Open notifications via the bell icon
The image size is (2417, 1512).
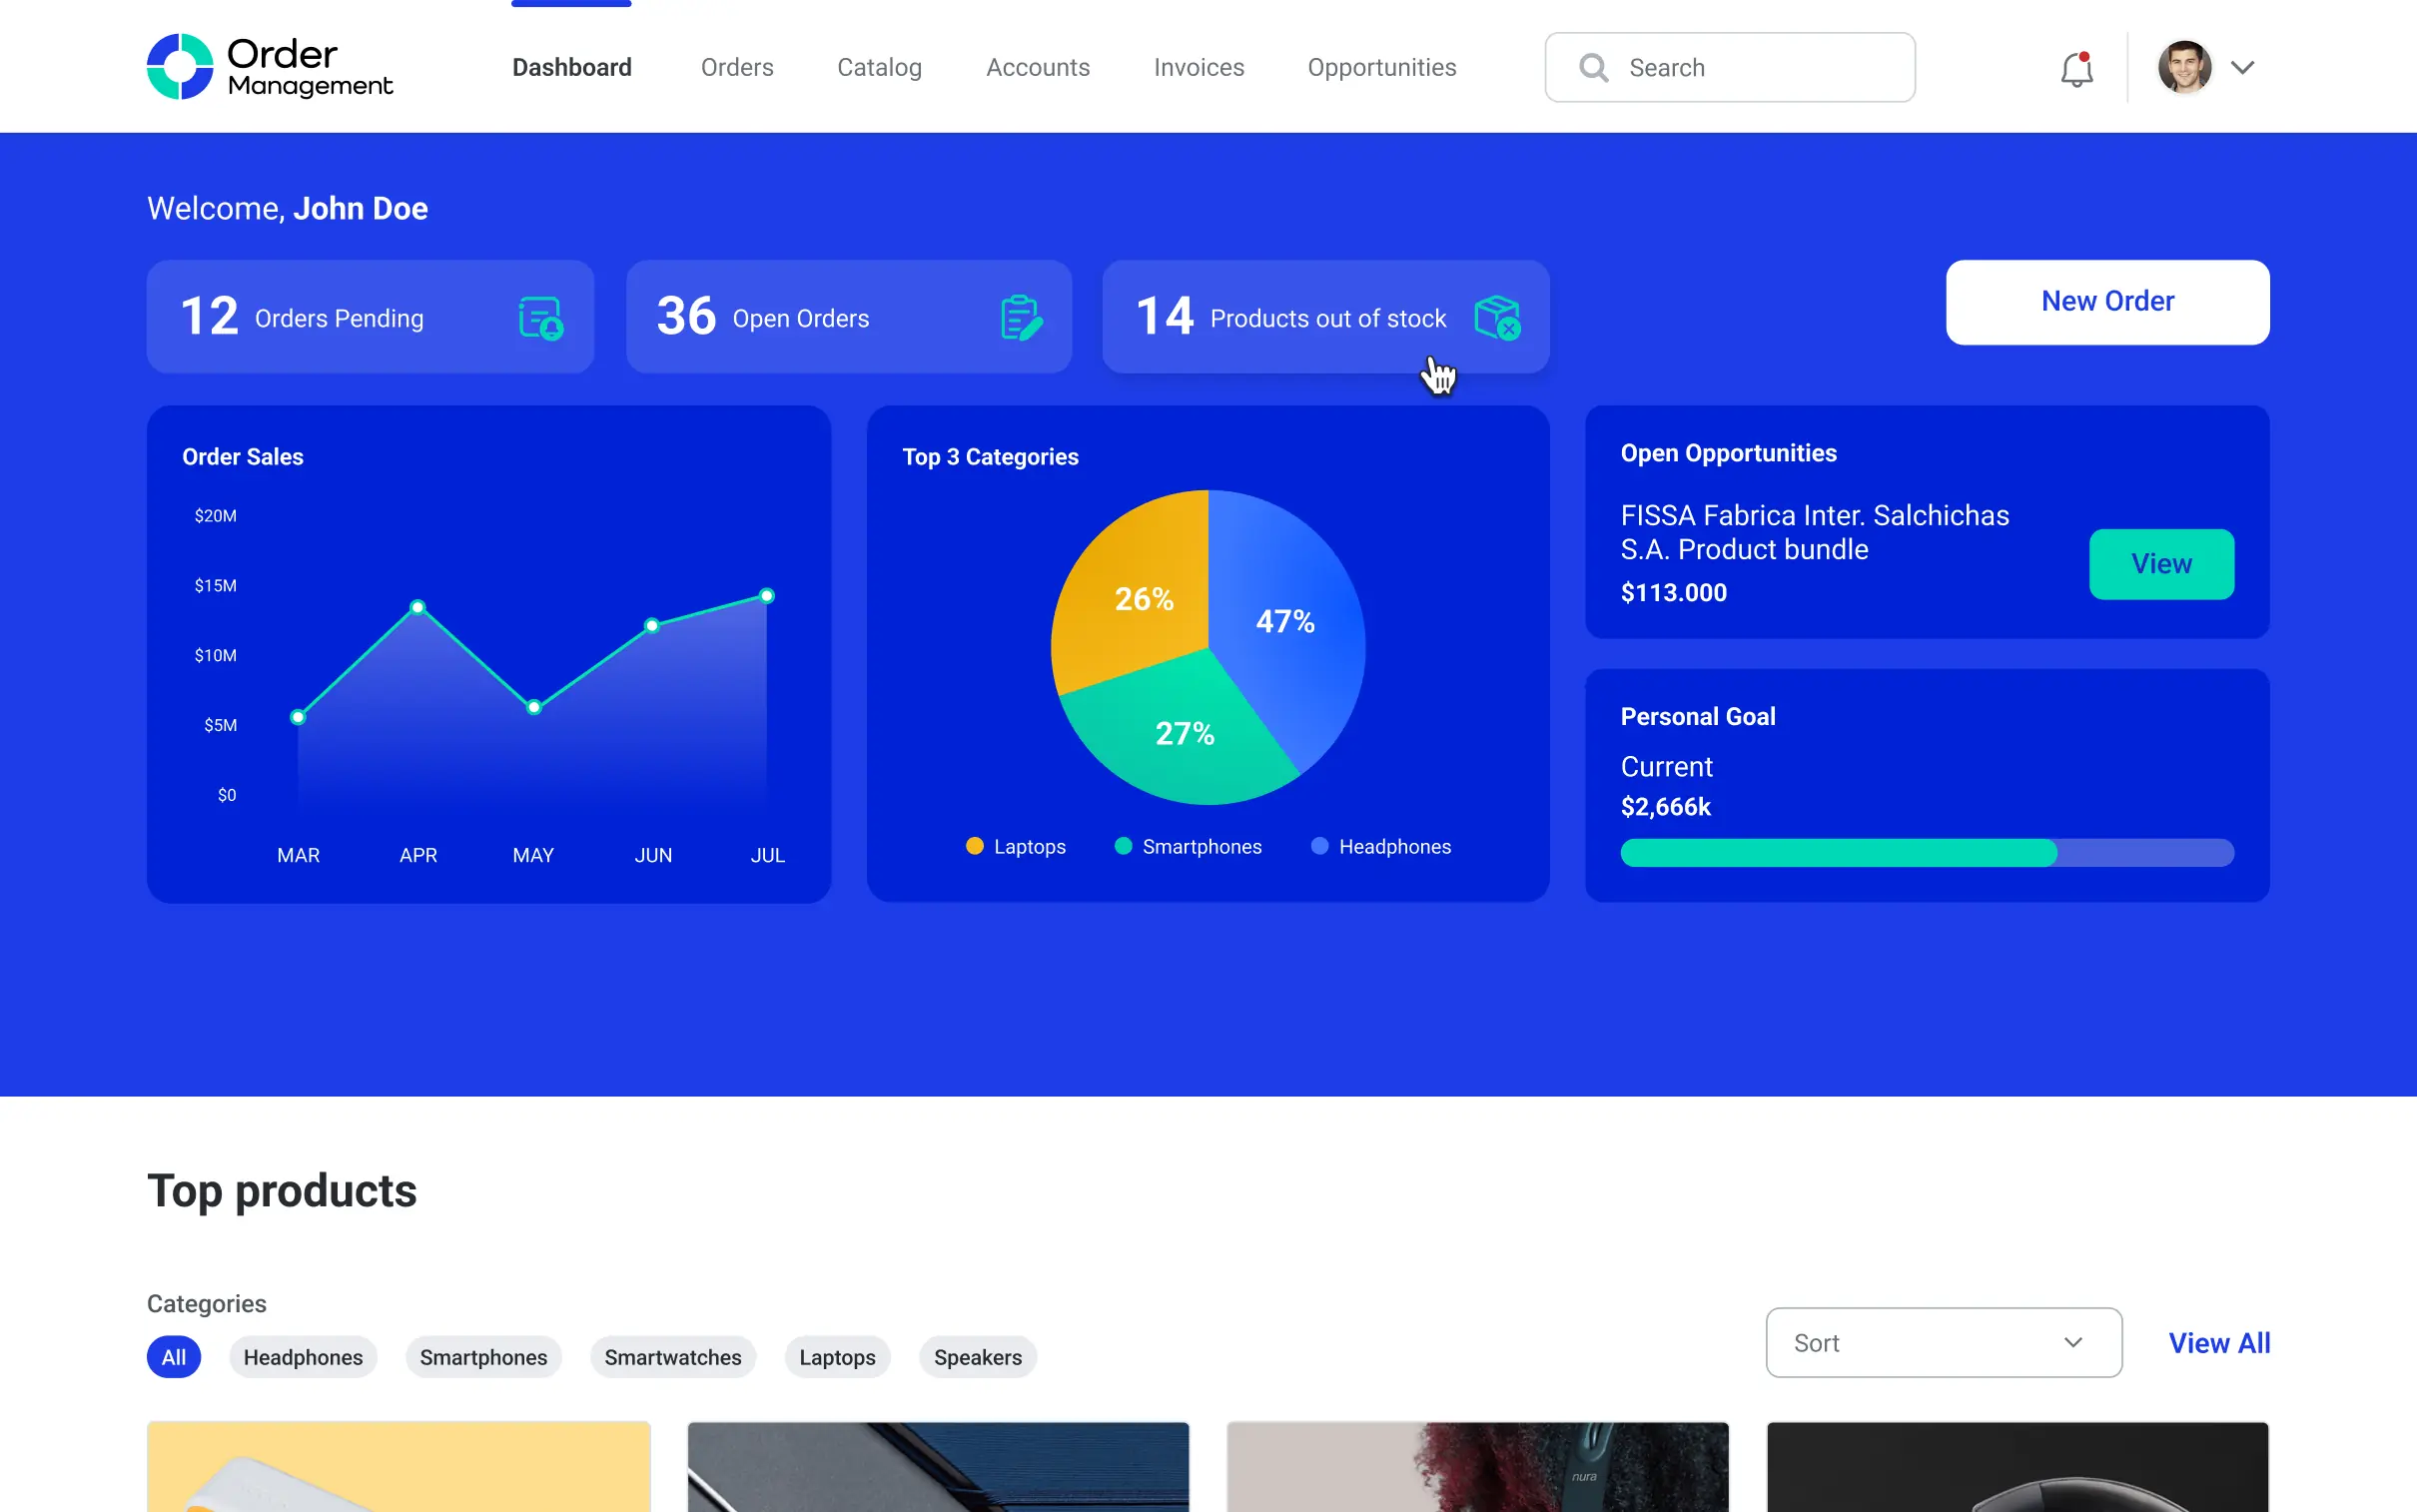coord(2076,67)
